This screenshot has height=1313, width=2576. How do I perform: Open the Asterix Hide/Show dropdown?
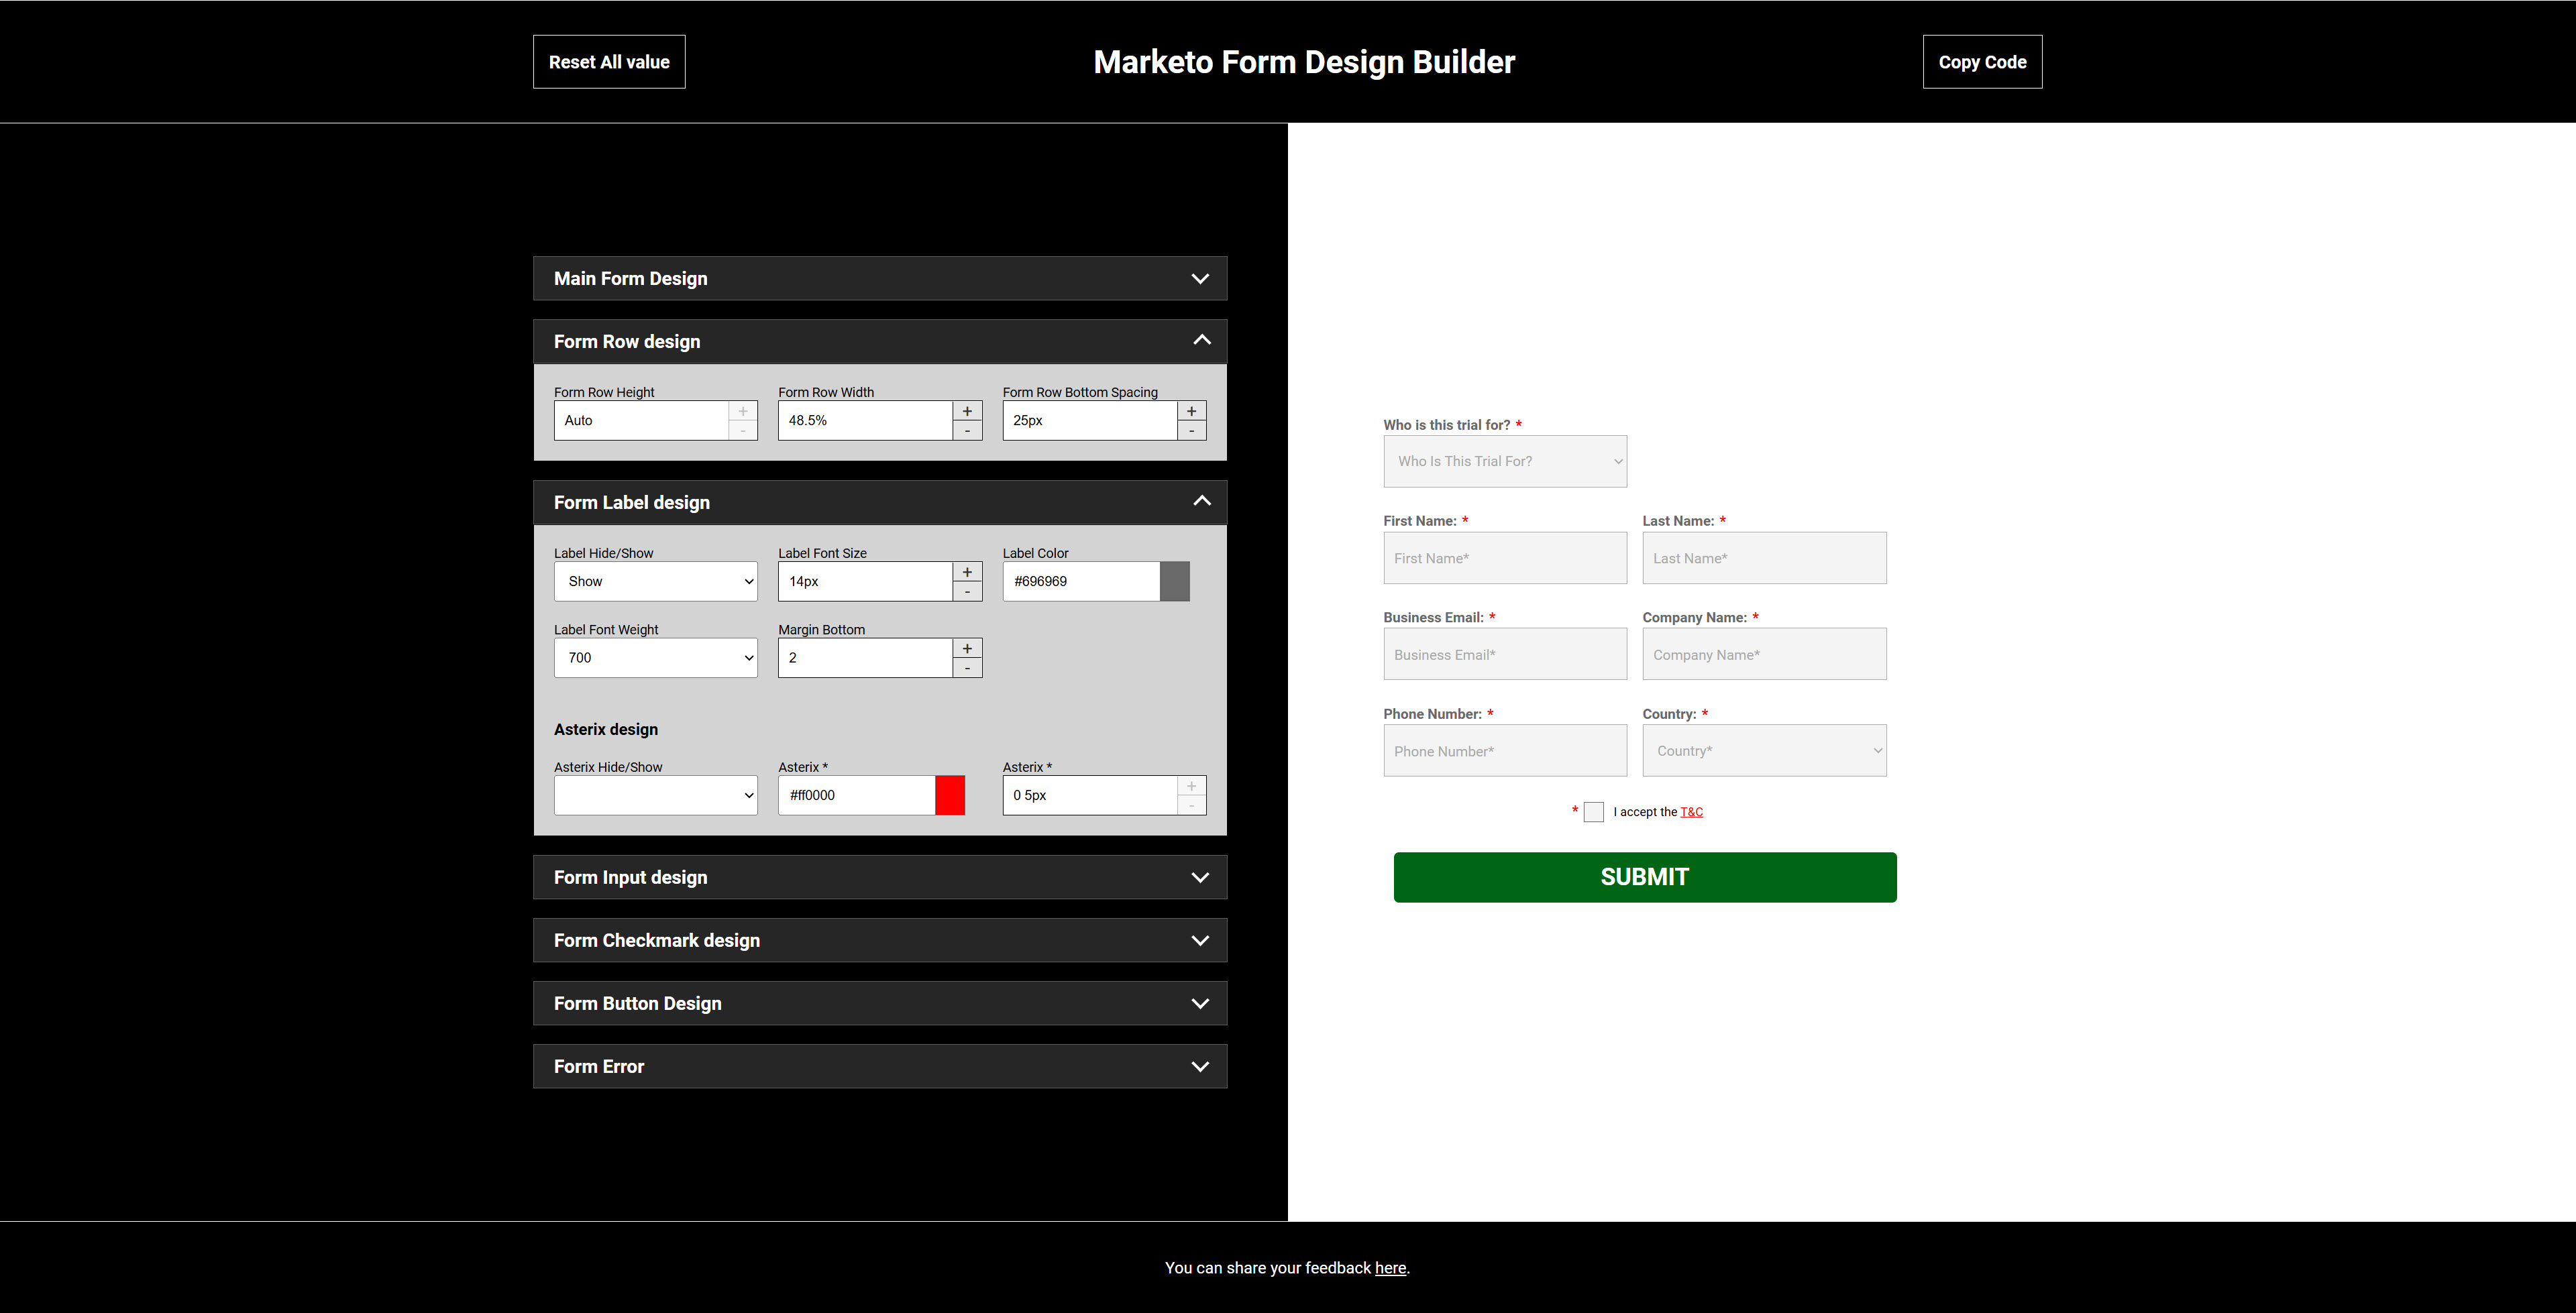point(655,795)
